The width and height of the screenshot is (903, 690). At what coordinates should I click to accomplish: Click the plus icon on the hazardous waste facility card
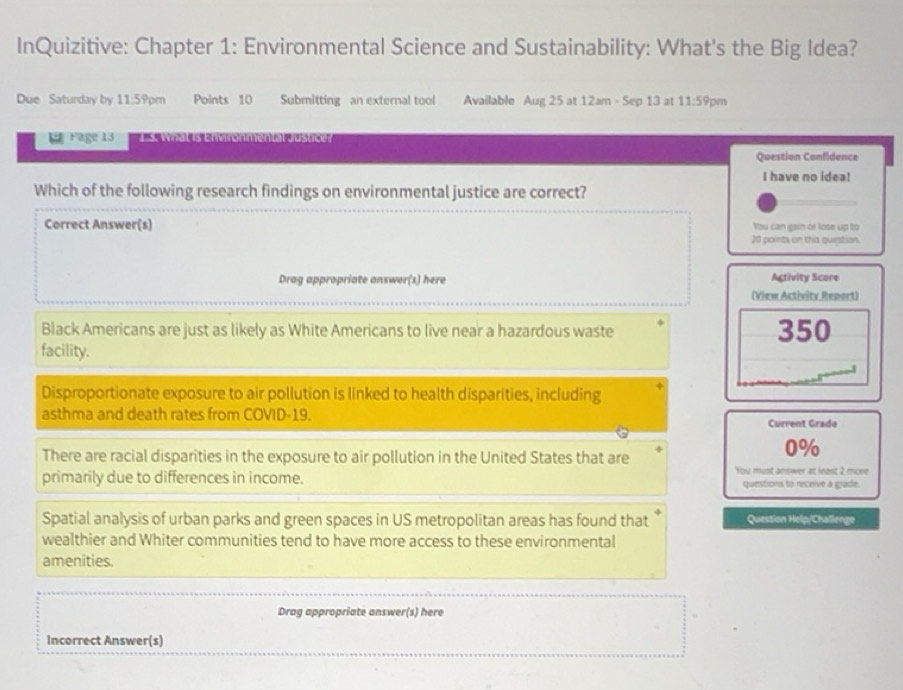(x=659, y=322)
